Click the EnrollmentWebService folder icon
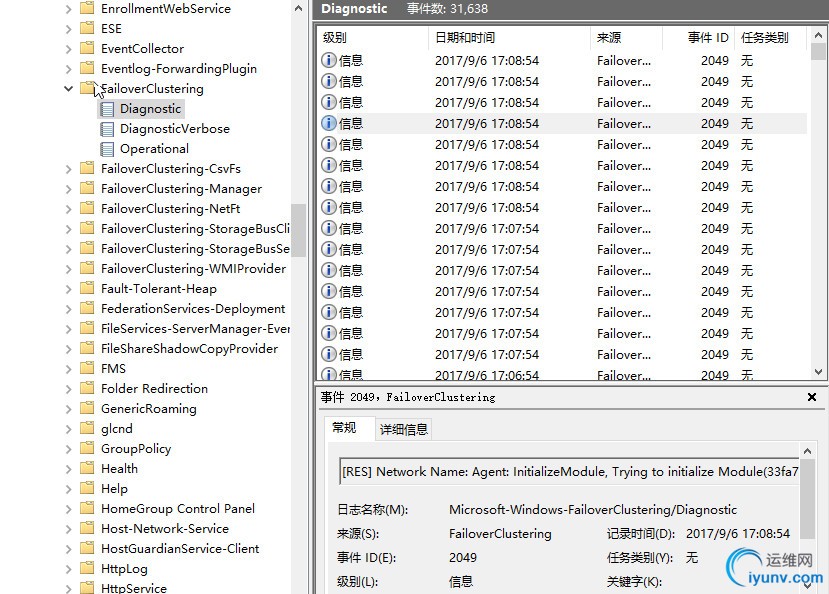Image resolution: width=829 pixels, height=594 pixels. (x=87, y=8)
